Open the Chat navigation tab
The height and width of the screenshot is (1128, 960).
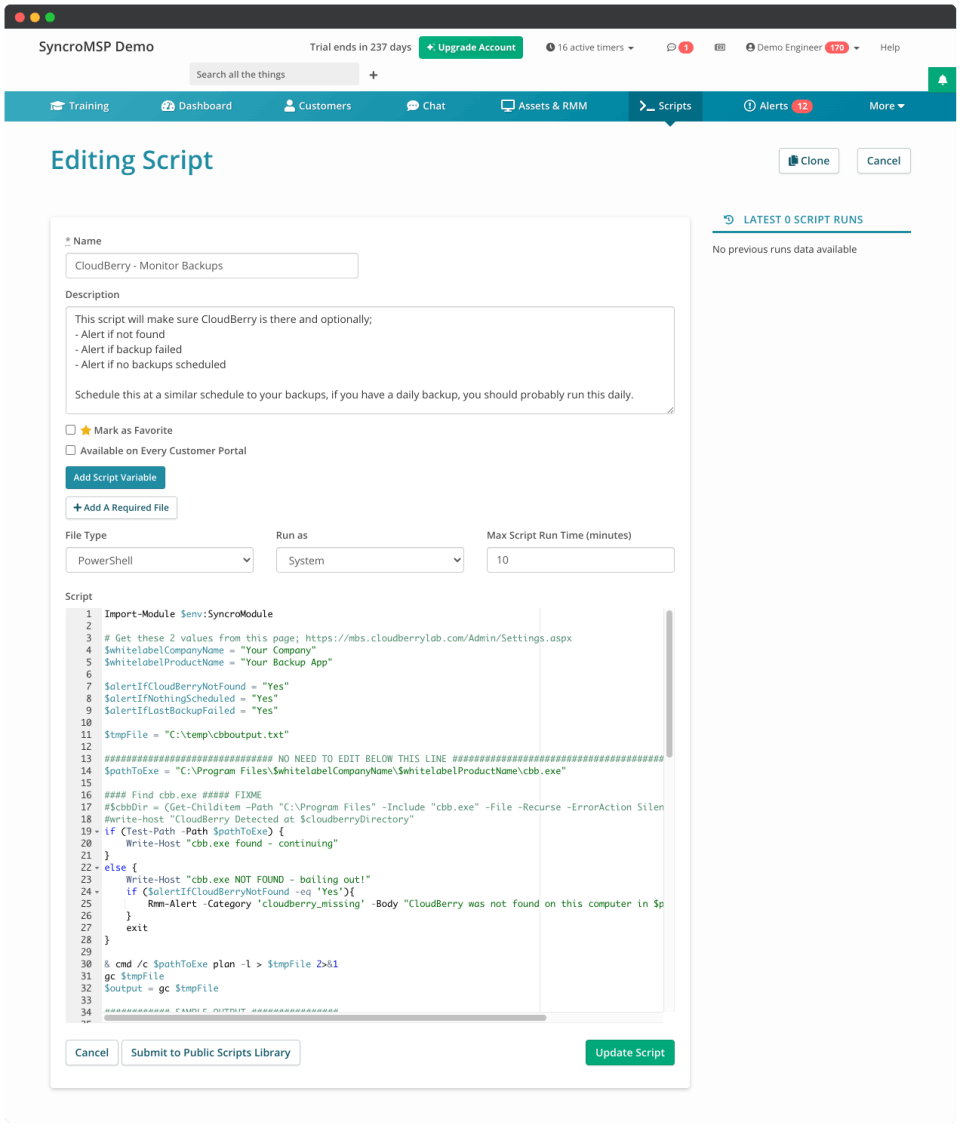[425, 106]
